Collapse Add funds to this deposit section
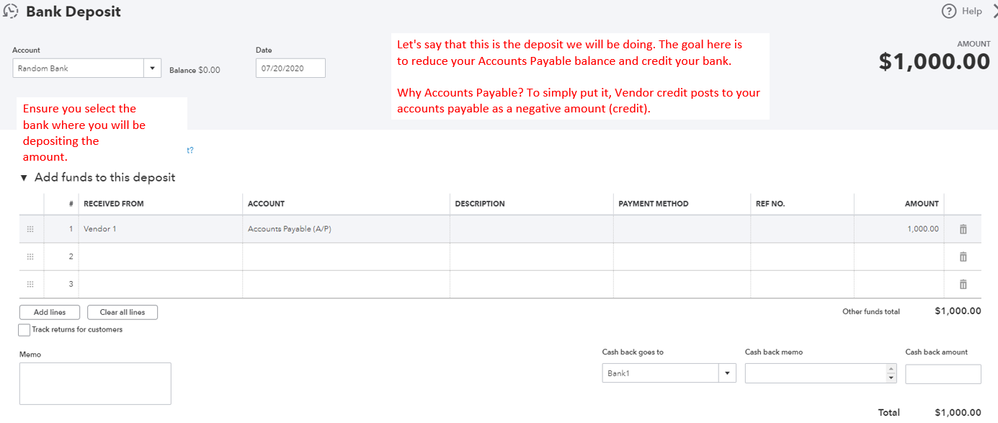 (x=24, y=178)
